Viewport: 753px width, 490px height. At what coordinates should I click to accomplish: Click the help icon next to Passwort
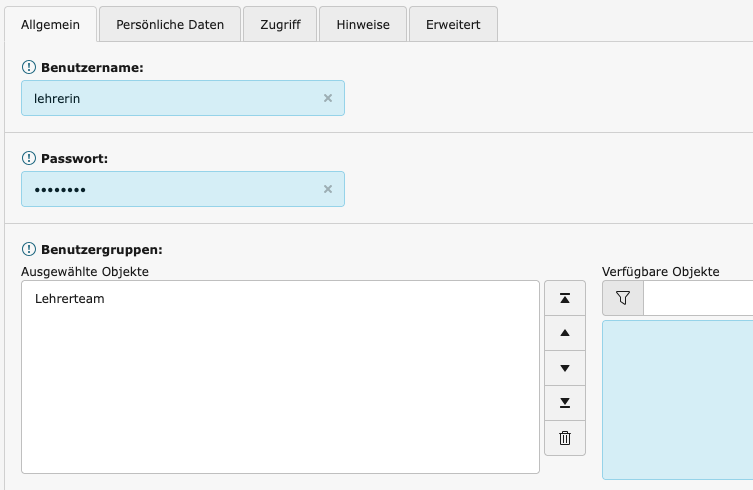click(x=29, y=158)
